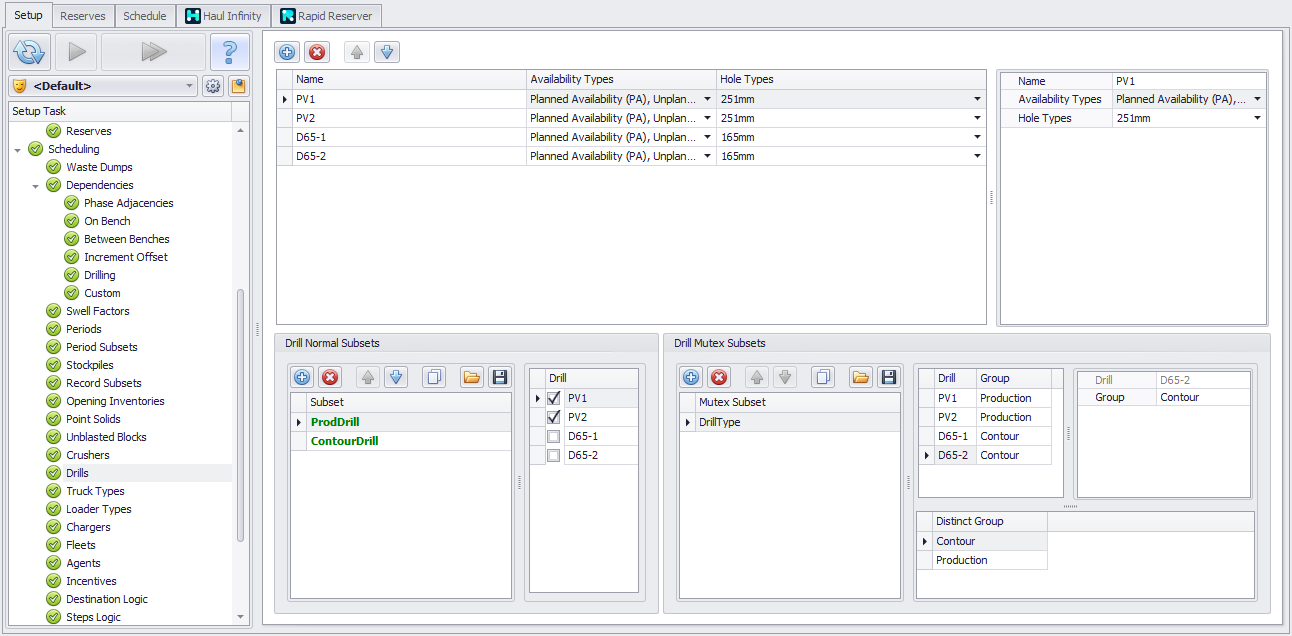This screenshot has height=636, width=1292.
Task: Open the Default scenario dropdown
Action: pos(190,86)
